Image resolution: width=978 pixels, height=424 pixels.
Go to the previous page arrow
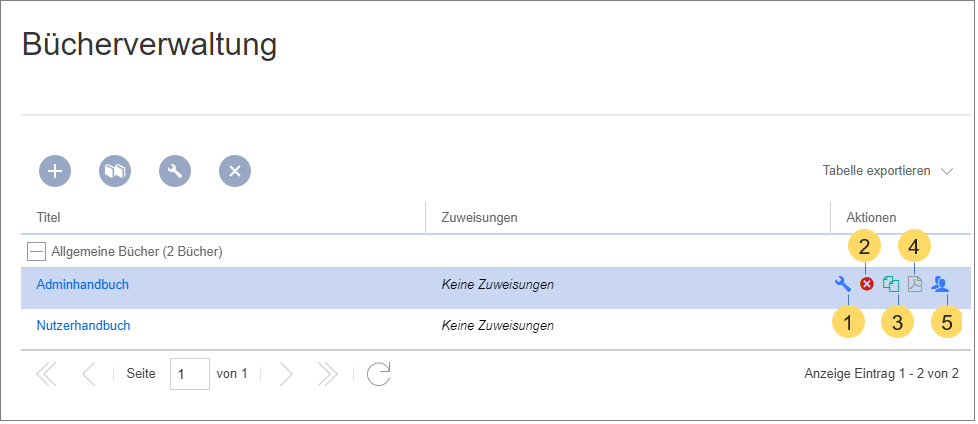point(88,374)
